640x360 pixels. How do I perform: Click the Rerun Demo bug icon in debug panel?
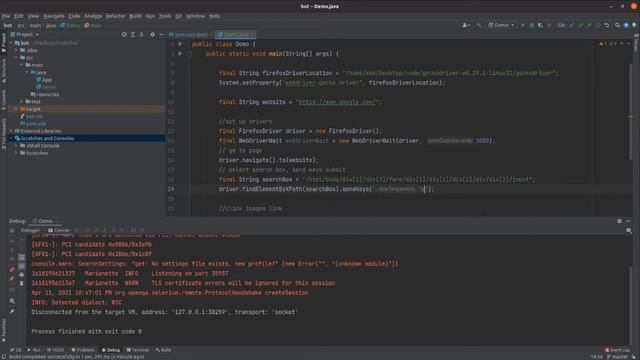(12, 231)
